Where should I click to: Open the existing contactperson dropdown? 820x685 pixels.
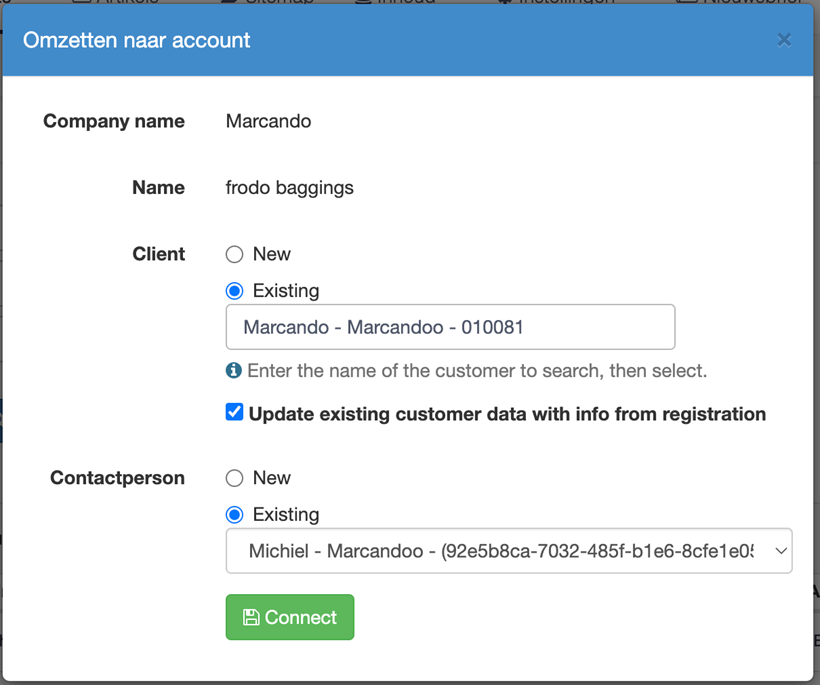(x=509, y=551)
